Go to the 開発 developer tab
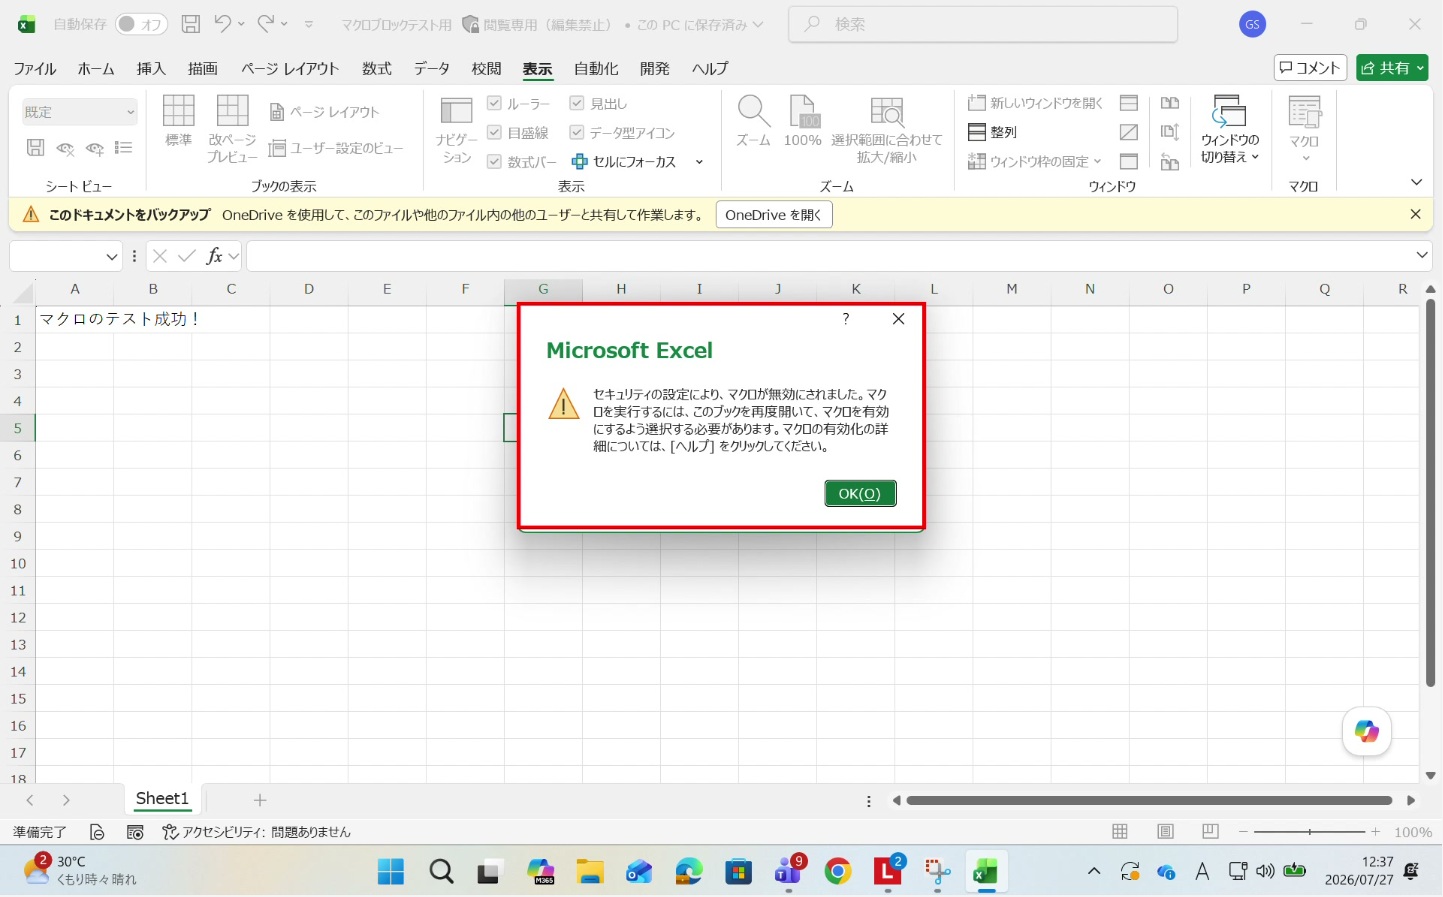This screenshot has width=1443, height=897. point(655,69)
